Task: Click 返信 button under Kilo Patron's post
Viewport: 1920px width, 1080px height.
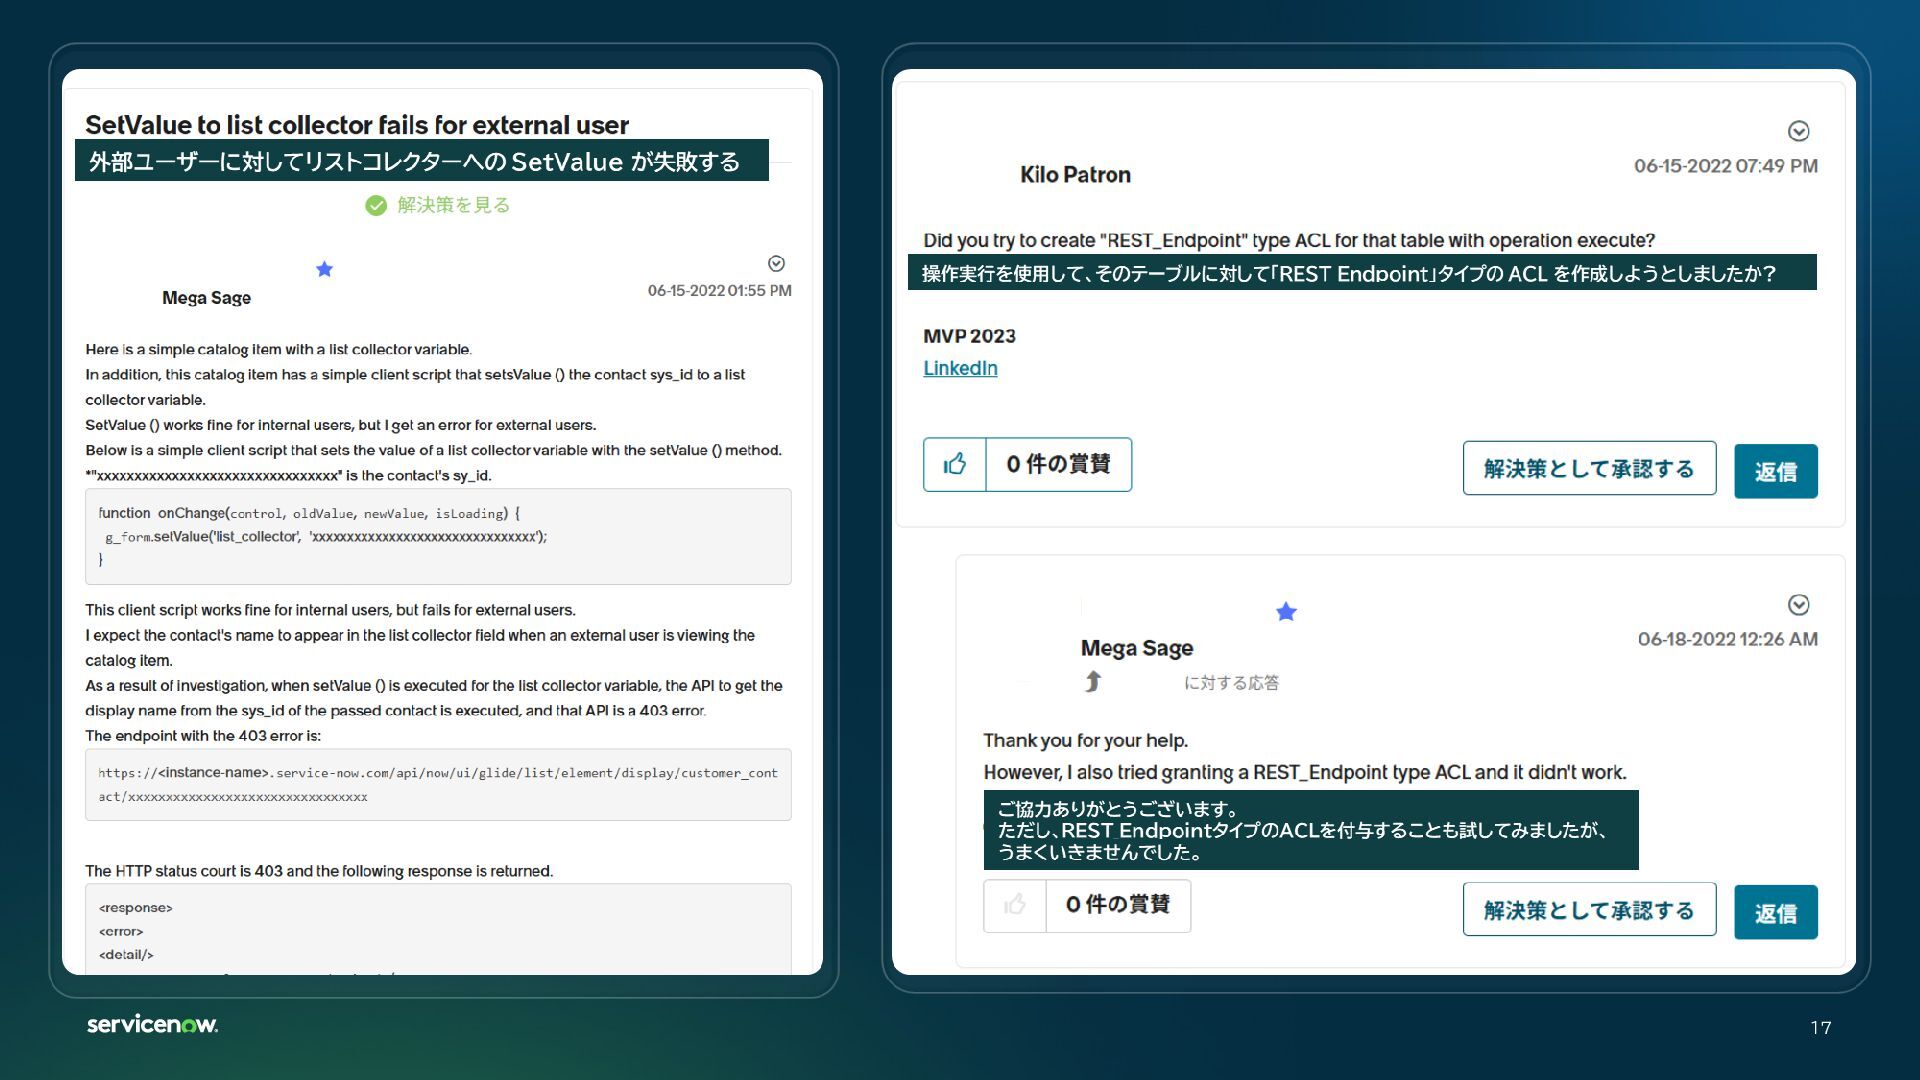Action: 1775,471
